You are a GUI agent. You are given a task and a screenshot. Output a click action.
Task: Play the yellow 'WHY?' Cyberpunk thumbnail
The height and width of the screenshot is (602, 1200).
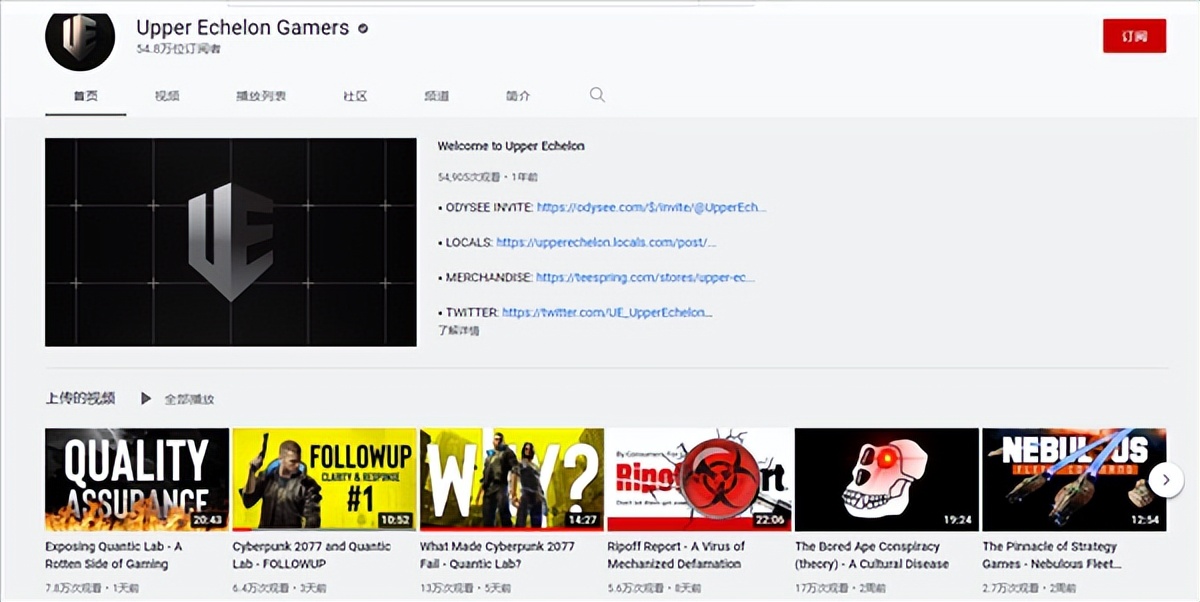(x=512, y=479)
